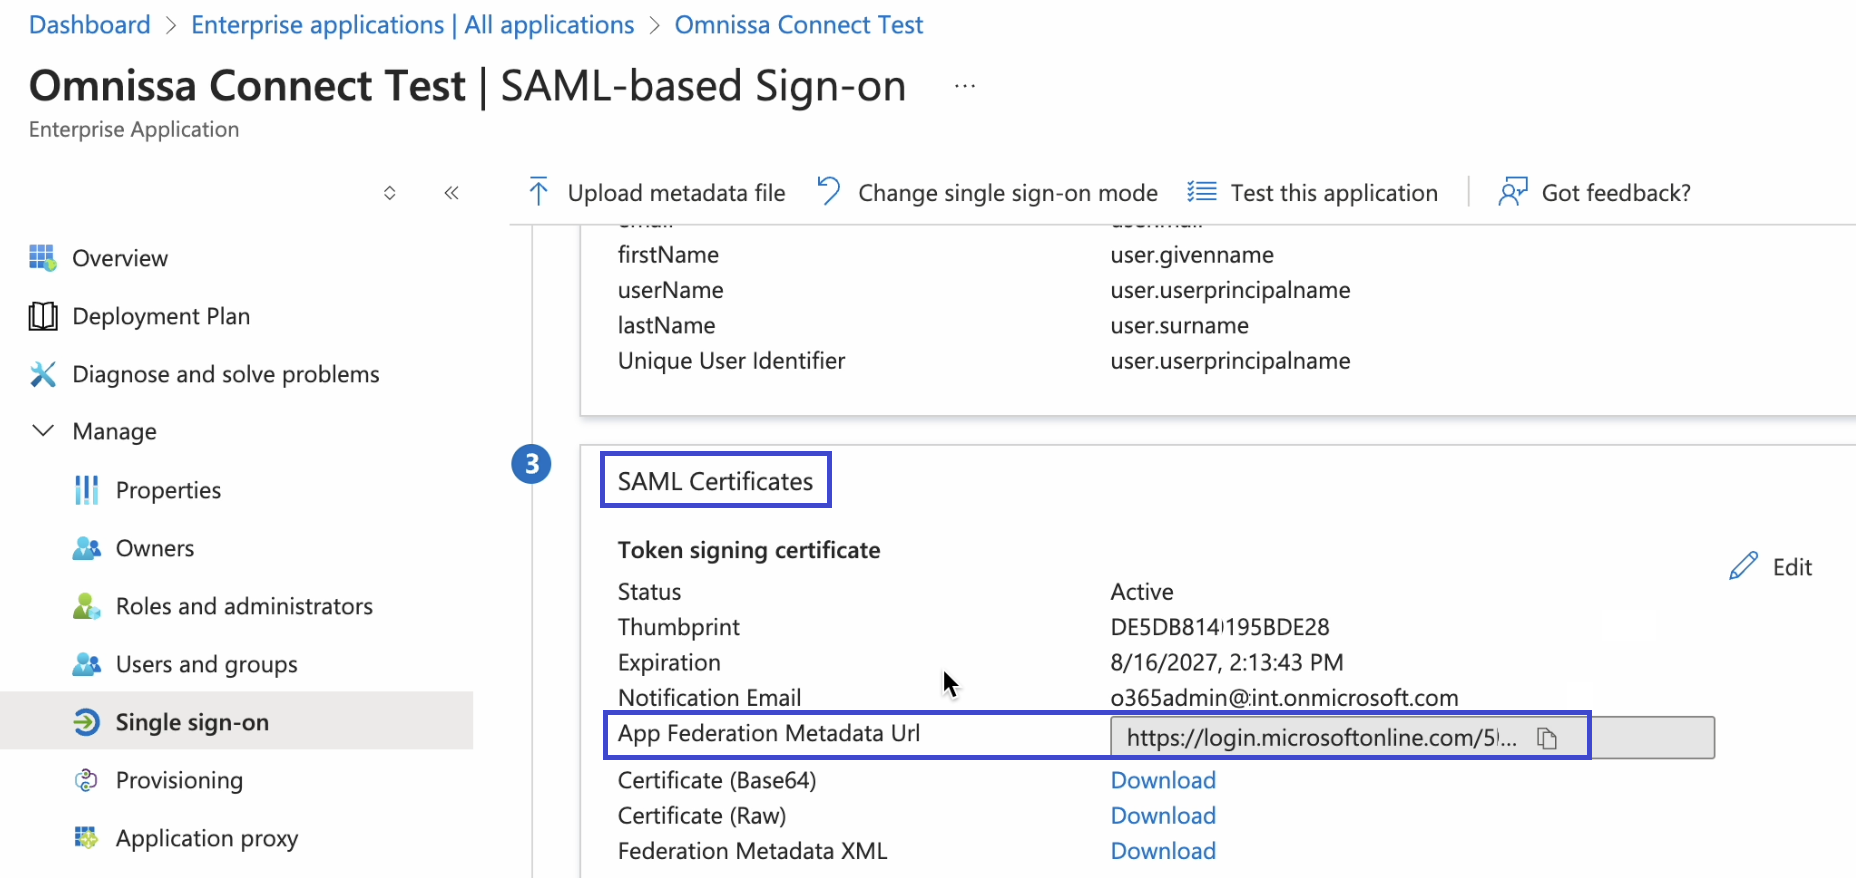Click Got feedback?

pos(1616,193)
